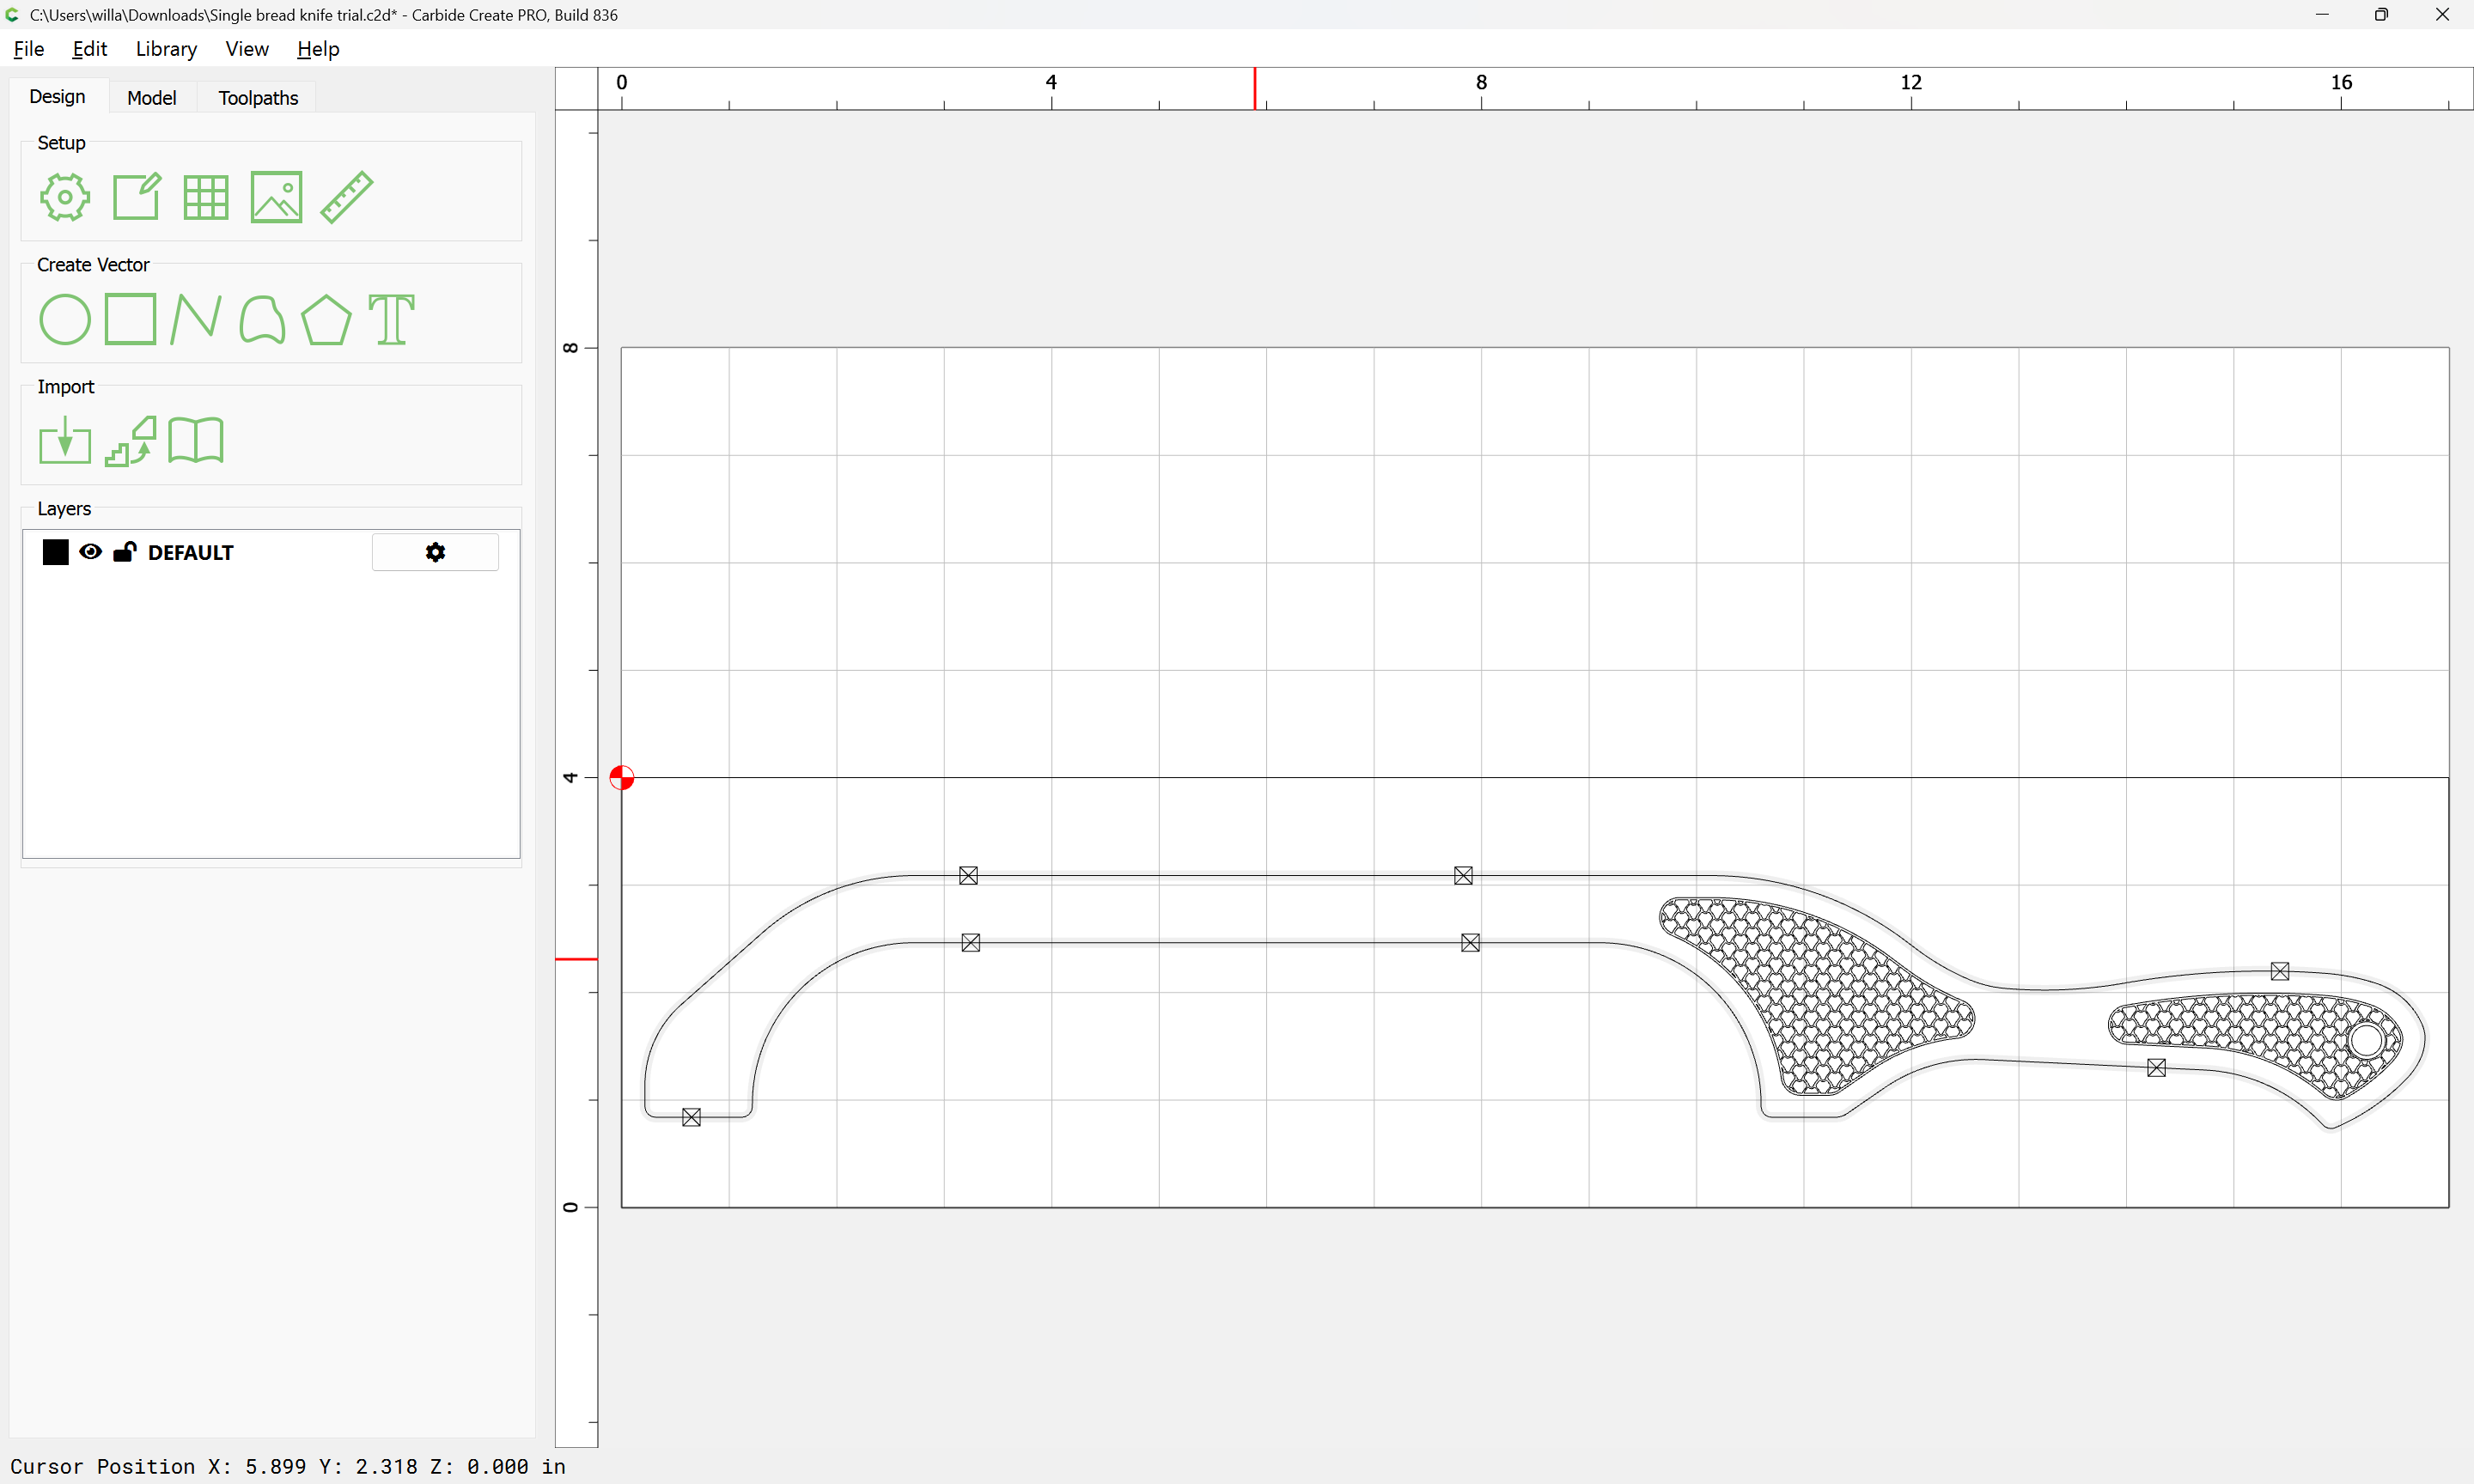Select the Rectangle vector tool
2474x1484 pixels.
tap(130, 320)
